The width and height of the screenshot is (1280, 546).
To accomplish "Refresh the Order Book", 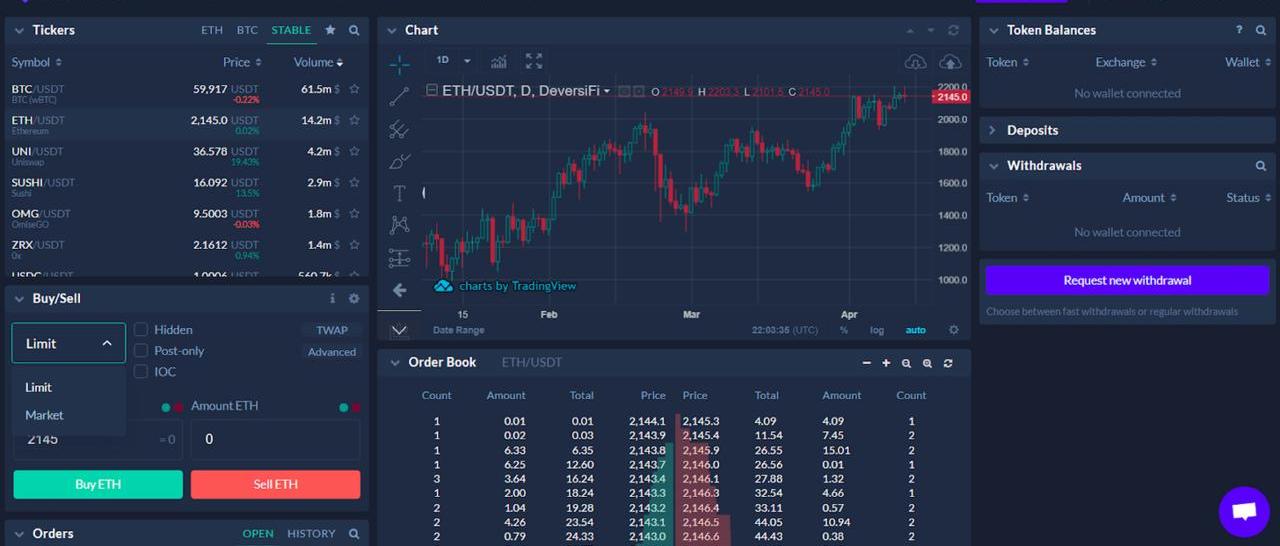I will click(x=948, y=363).
